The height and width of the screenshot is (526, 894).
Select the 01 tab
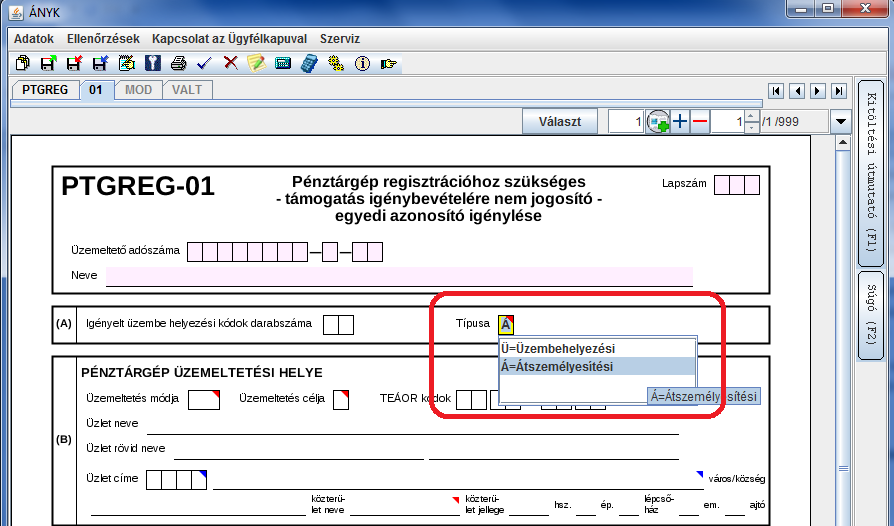pos(96,89)
